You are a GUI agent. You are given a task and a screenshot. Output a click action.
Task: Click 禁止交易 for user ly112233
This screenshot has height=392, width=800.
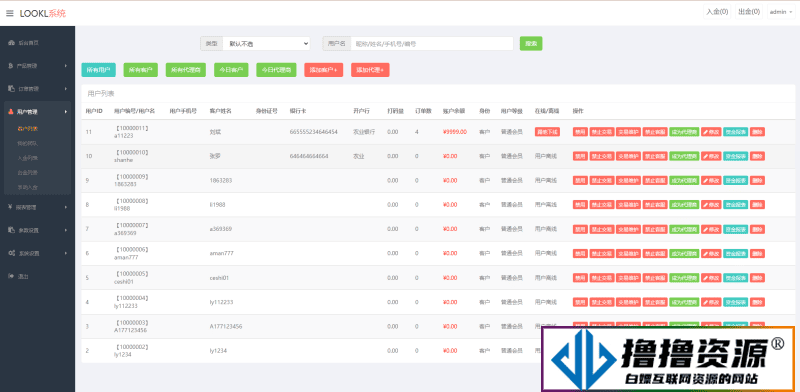click(x=602, y=302)
